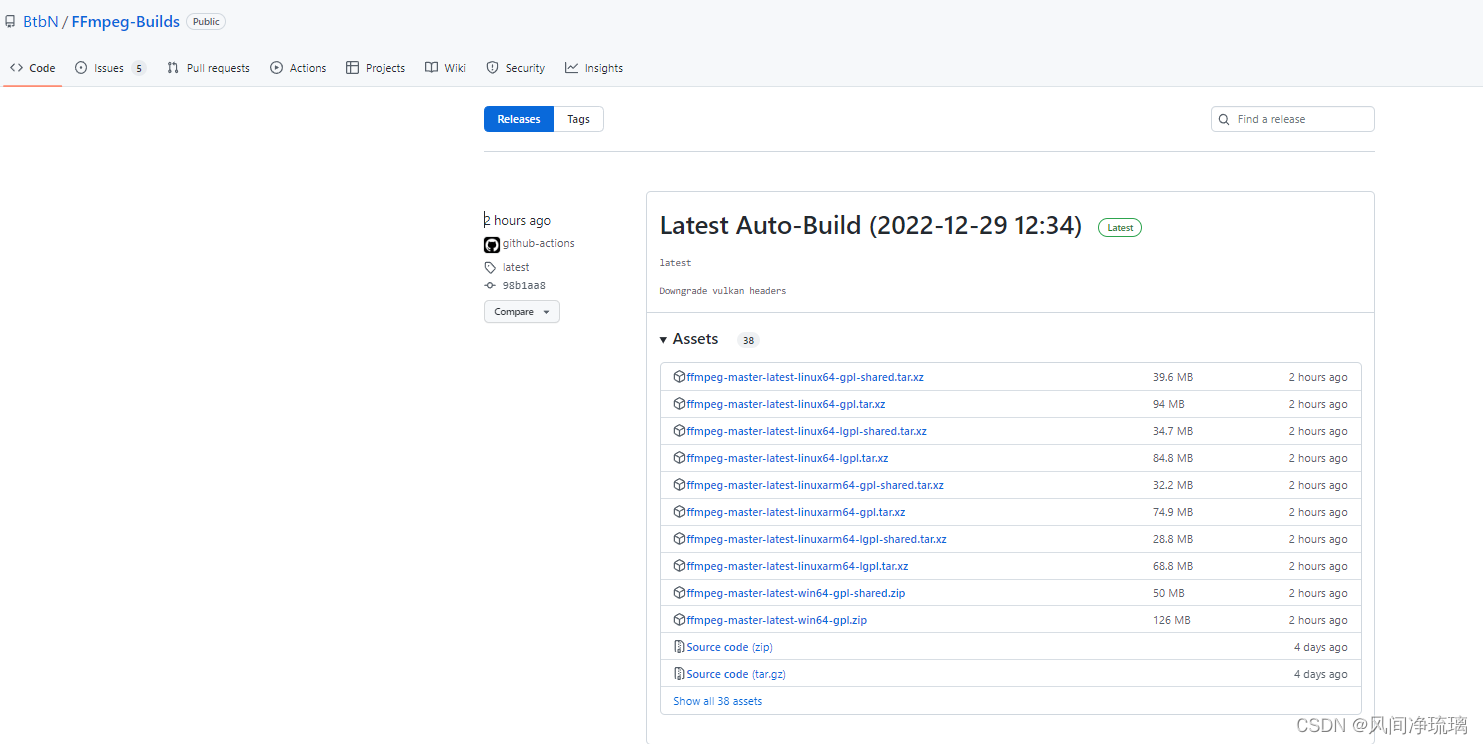
Task: Download Source code (tar.gz)
Action: point(736,674)
